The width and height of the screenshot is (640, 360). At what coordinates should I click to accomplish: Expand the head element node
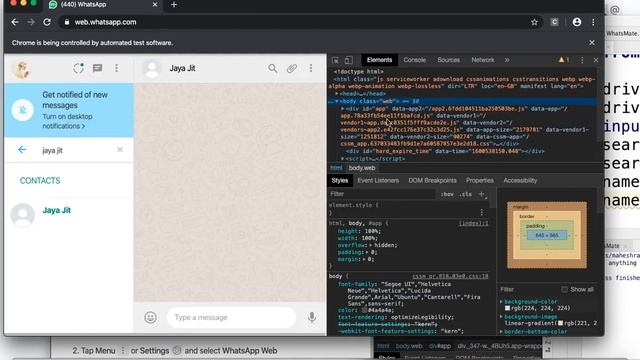click(337, 94)
